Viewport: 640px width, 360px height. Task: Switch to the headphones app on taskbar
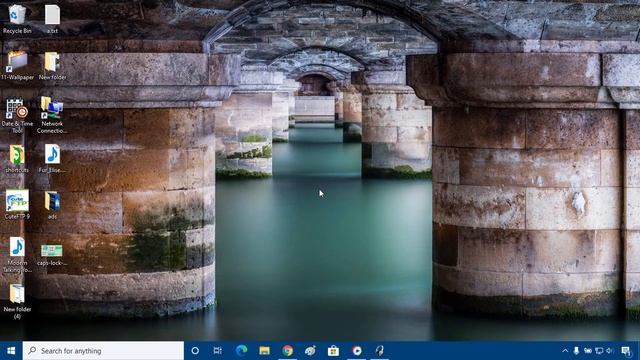coord(380,351)
